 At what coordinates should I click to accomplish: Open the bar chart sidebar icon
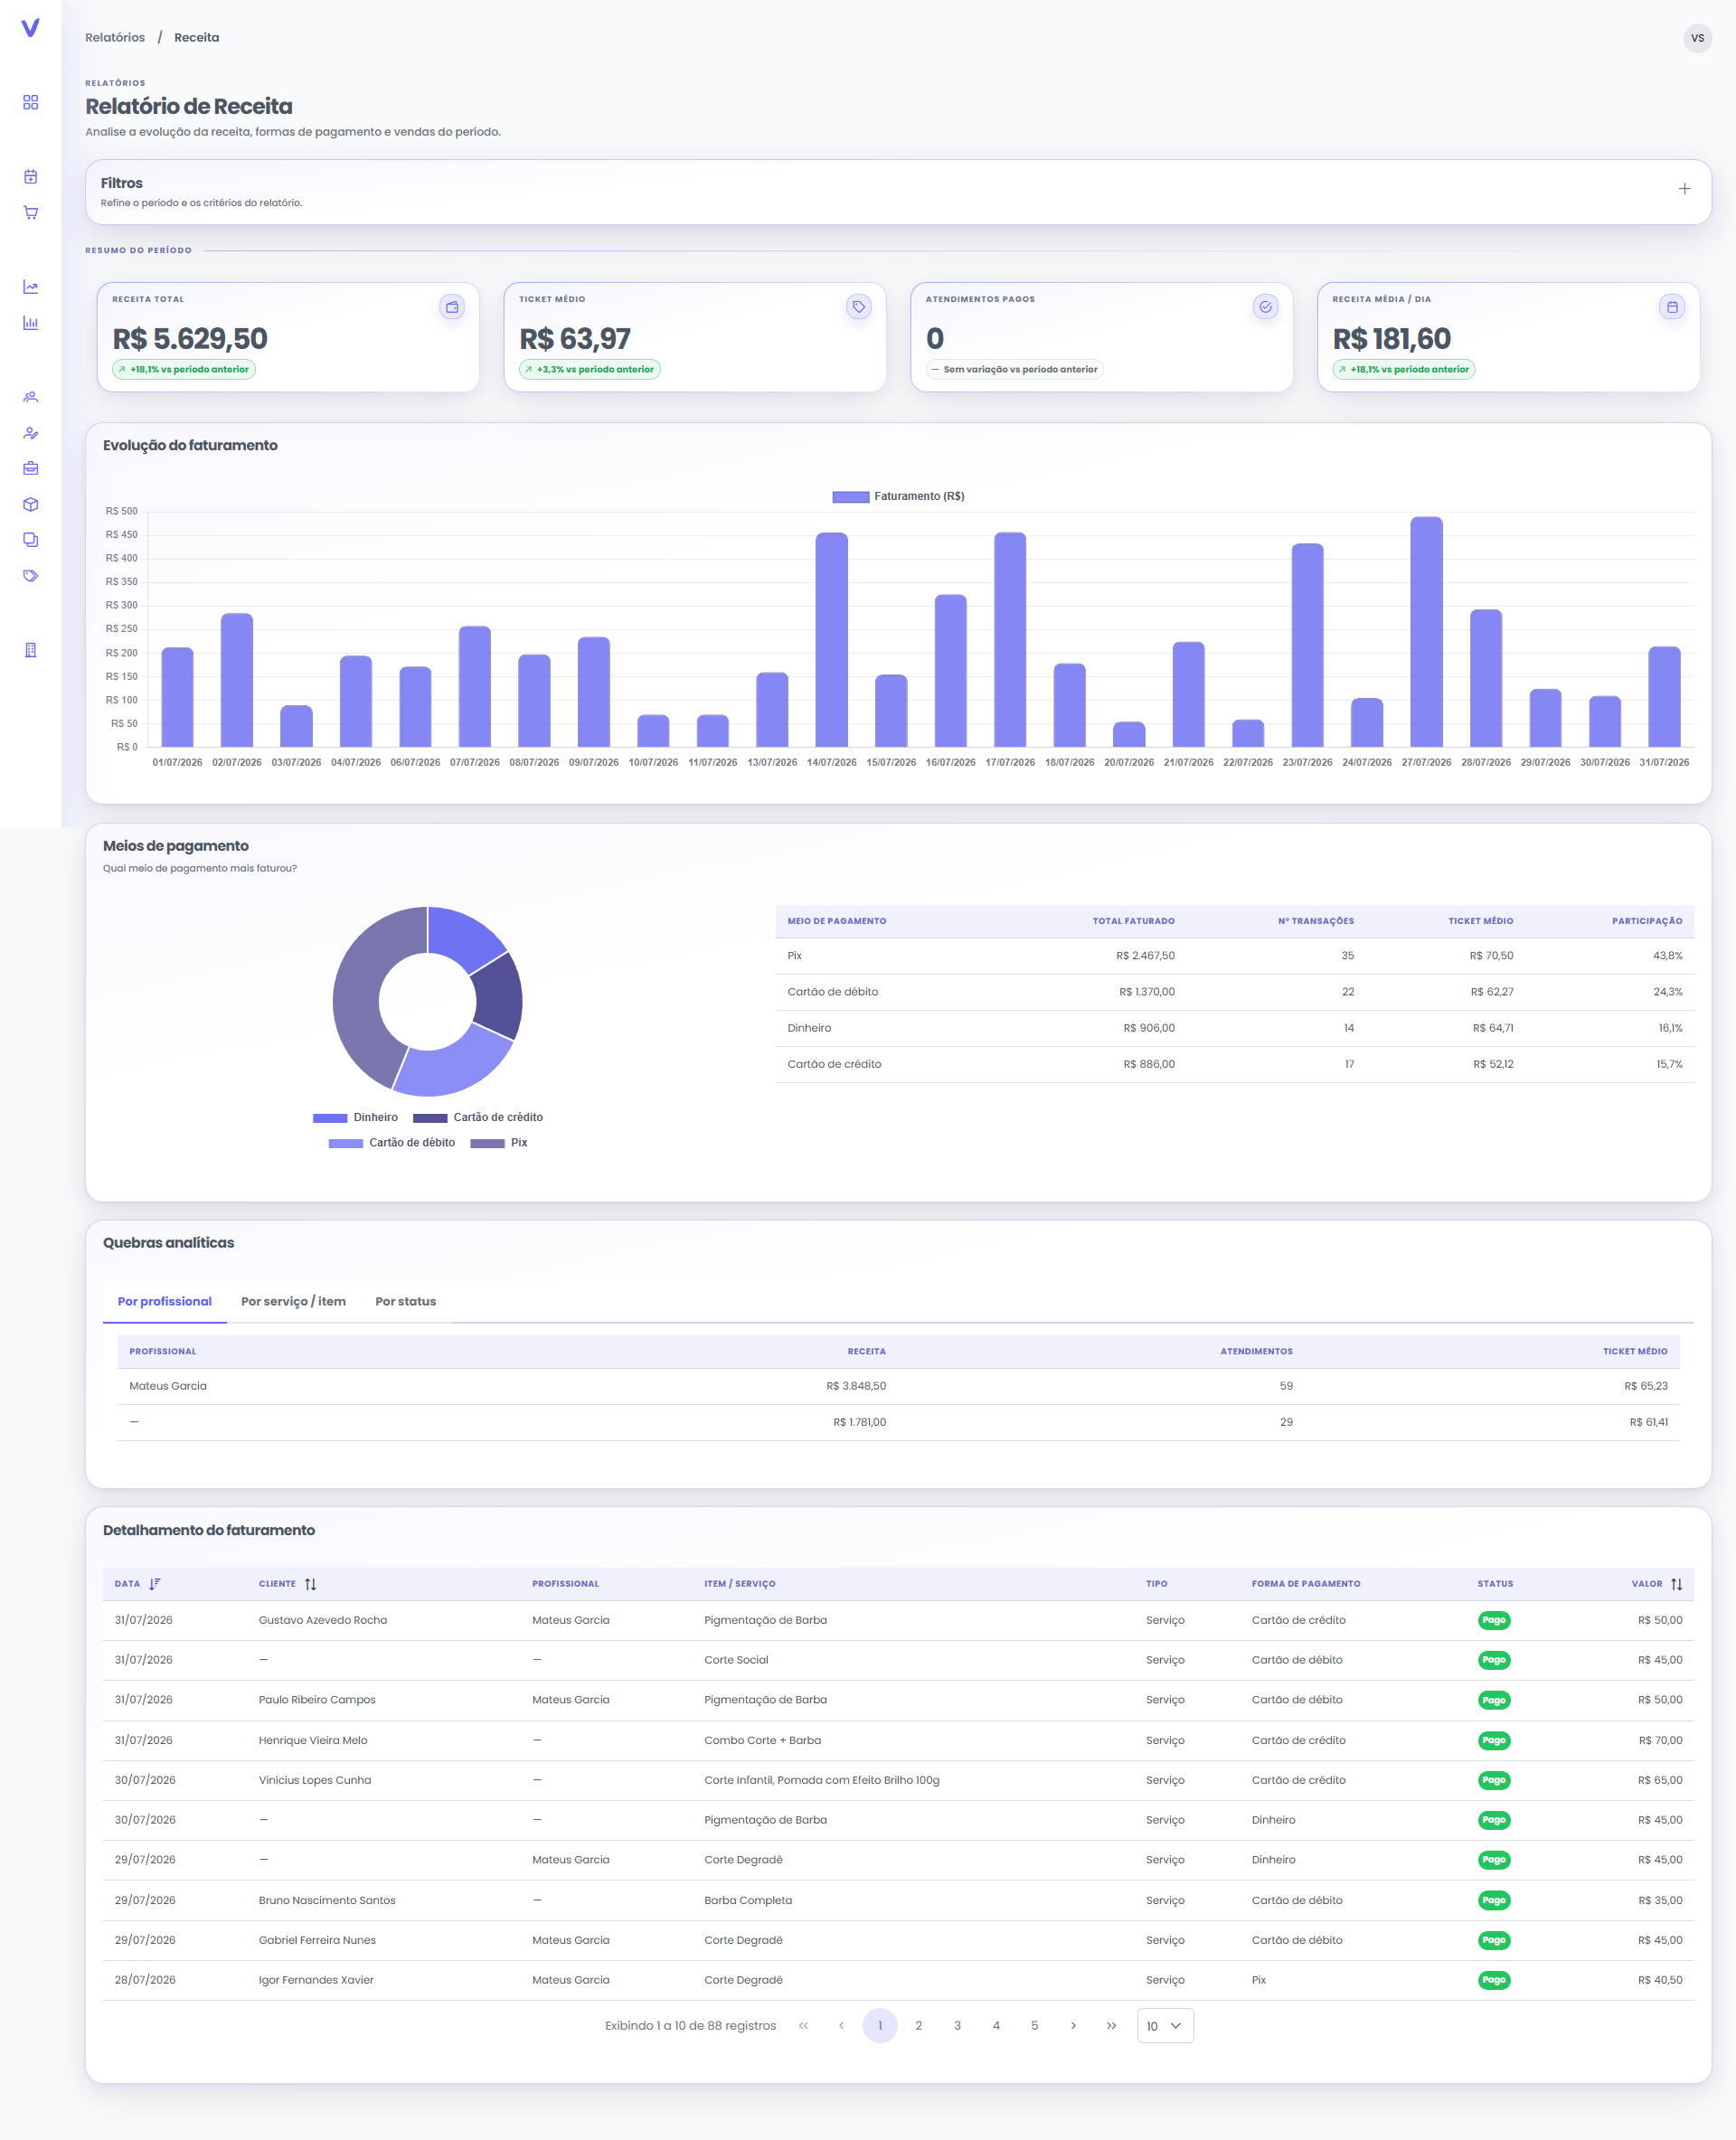(x=31, y=323)
